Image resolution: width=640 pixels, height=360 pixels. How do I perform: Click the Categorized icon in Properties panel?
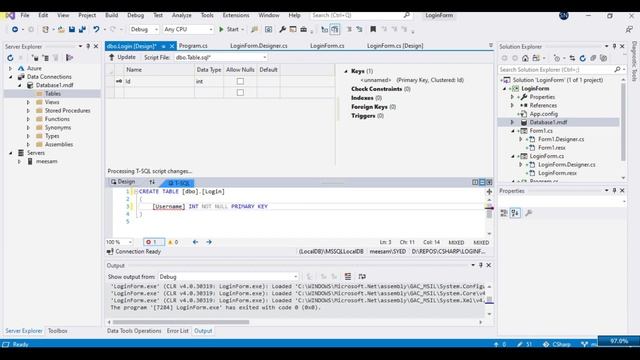(x=504, y=213)
